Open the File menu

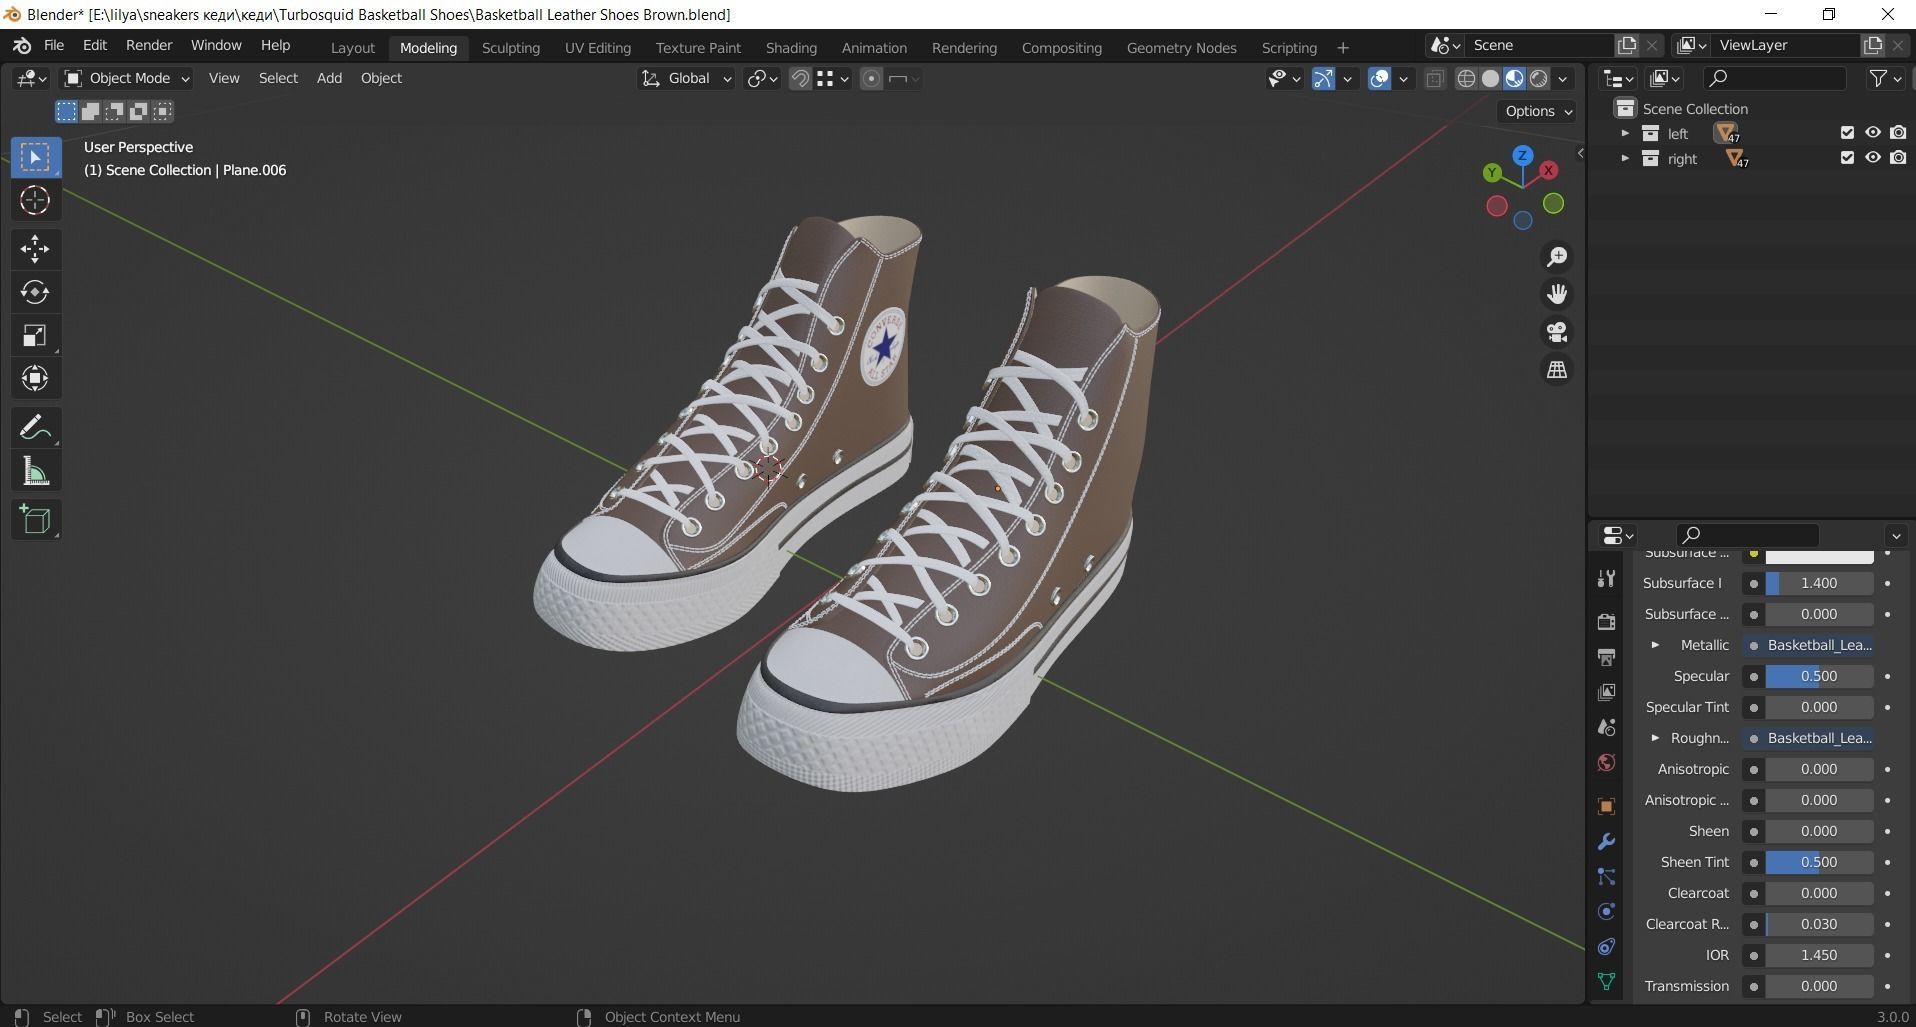coord(54,46)
